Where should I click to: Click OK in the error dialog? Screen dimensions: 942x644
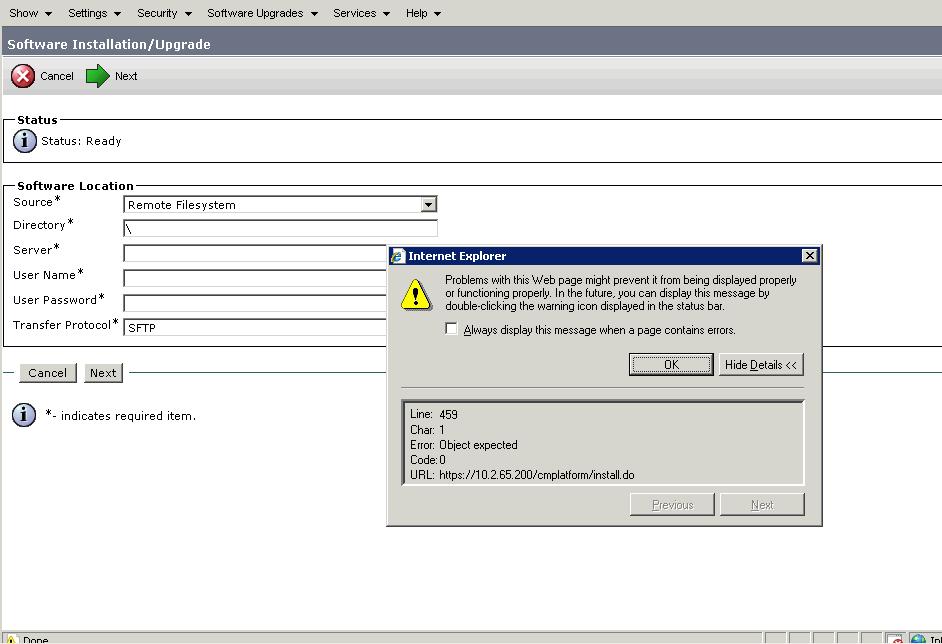671,365
